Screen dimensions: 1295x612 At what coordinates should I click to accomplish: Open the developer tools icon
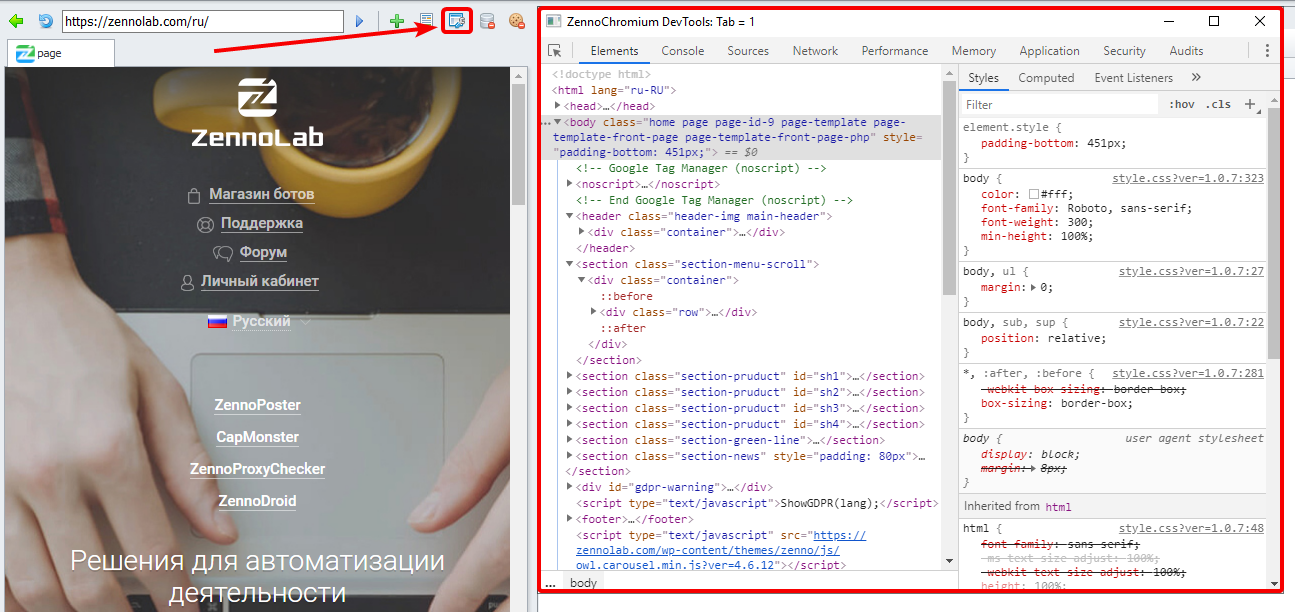pyautogui.click(x=457, y=20)
